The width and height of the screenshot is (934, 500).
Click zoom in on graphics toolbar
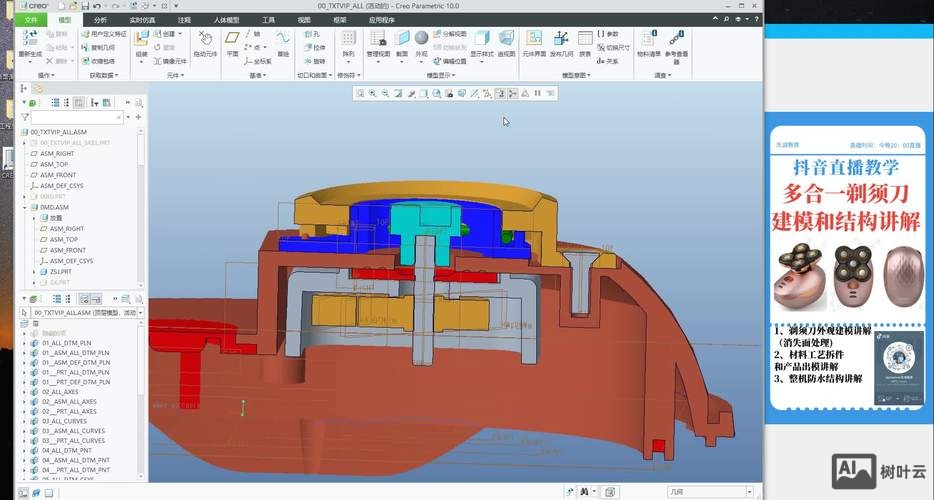372,93
